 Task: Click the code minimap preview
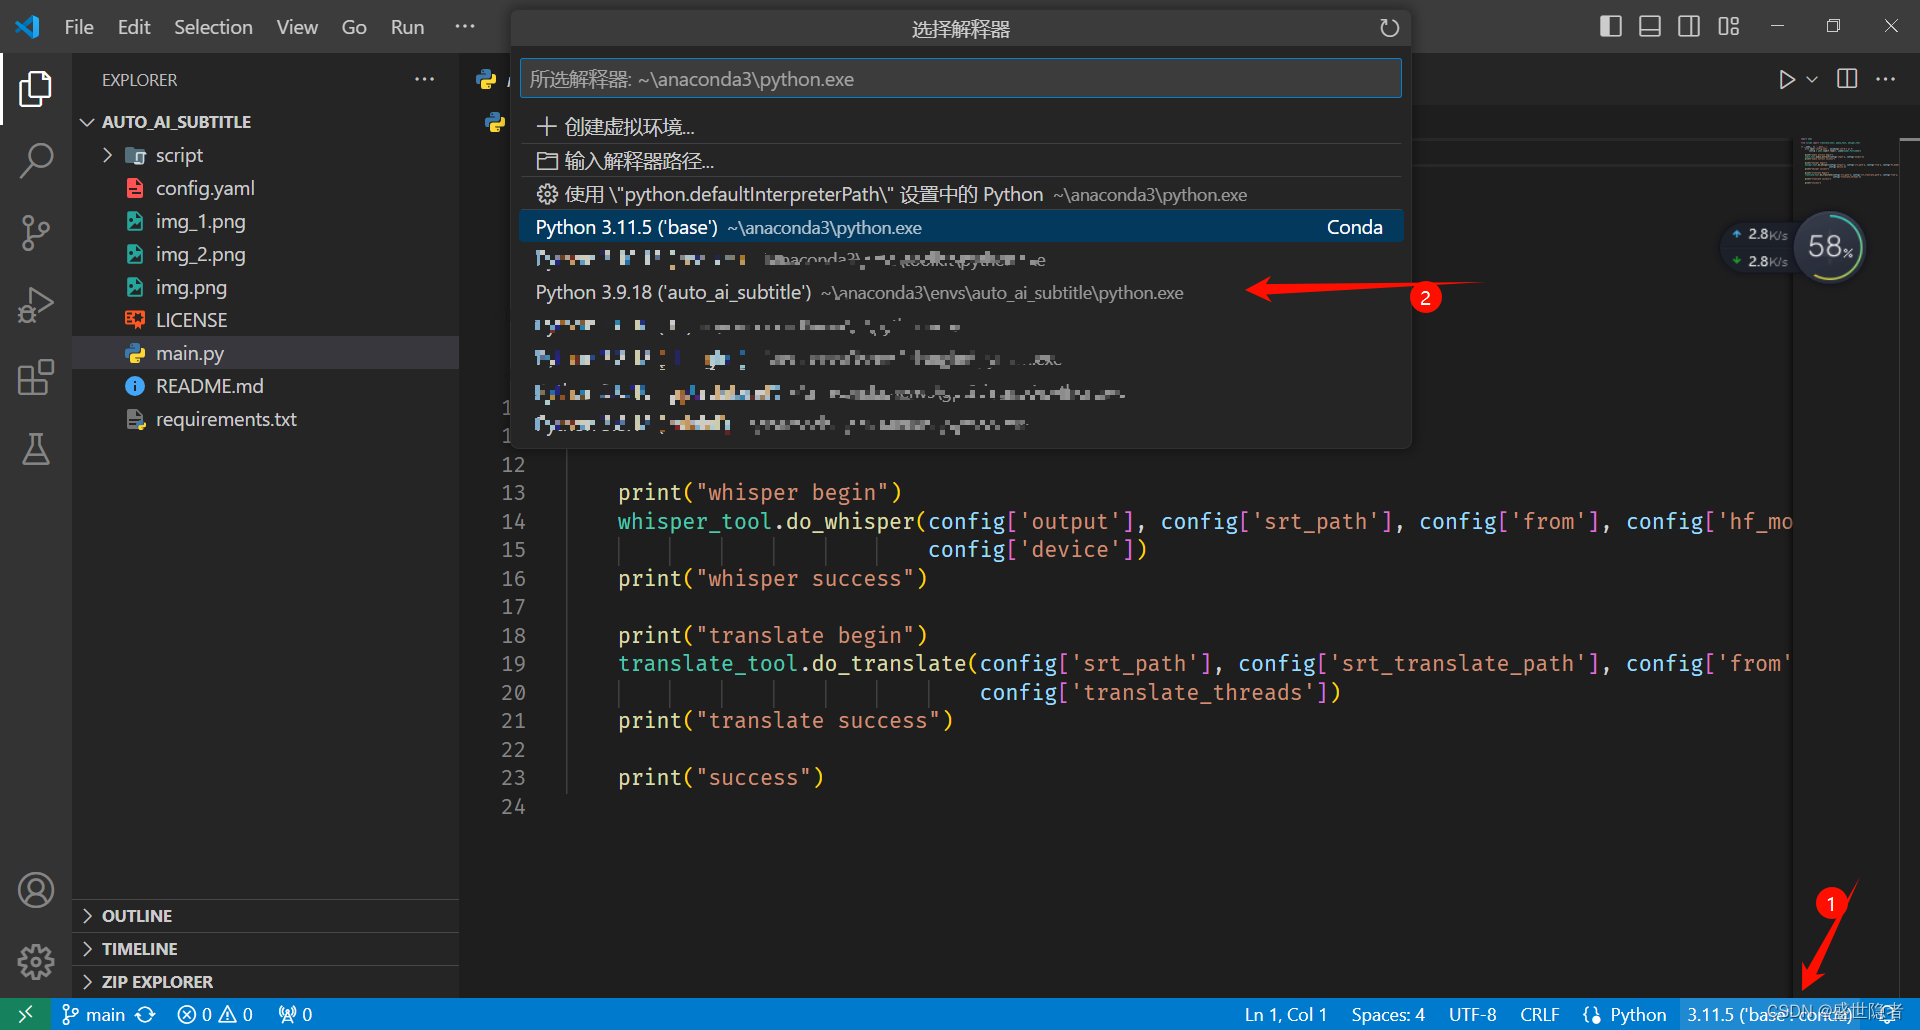pos(1848,163)
